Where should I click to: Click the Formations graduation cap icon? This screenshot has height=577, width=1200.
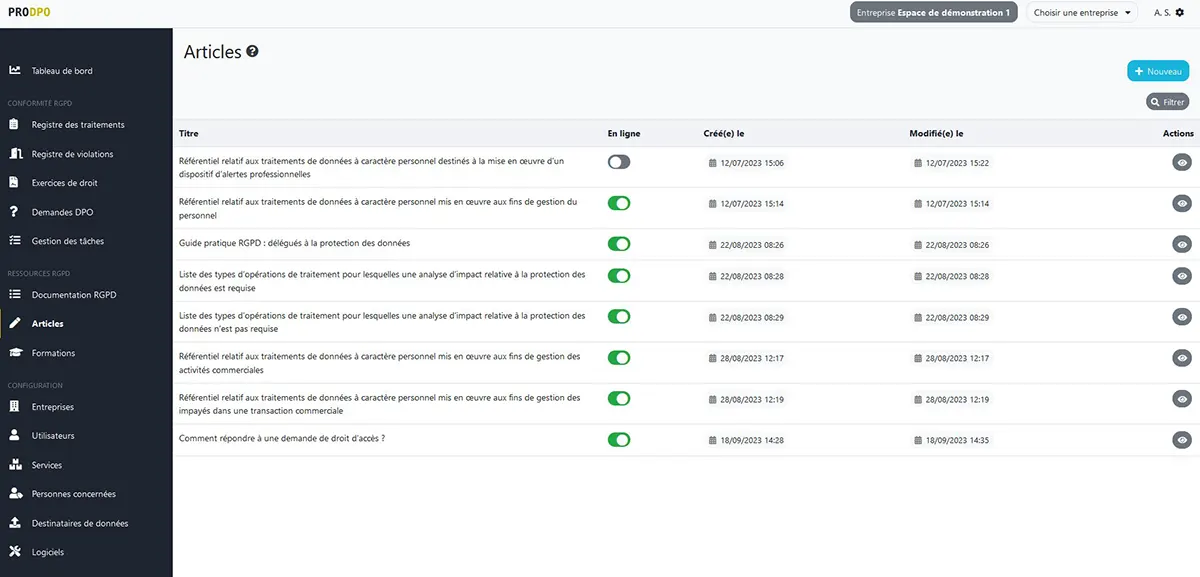pyautogui.click(x=14, y=353)
